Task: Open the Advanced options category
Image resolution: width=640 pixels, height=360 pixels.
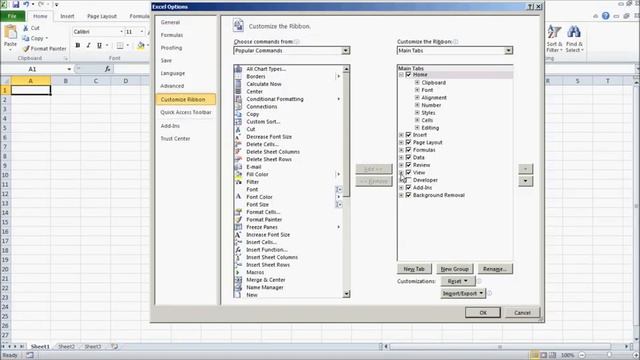Action: [172, 86]
